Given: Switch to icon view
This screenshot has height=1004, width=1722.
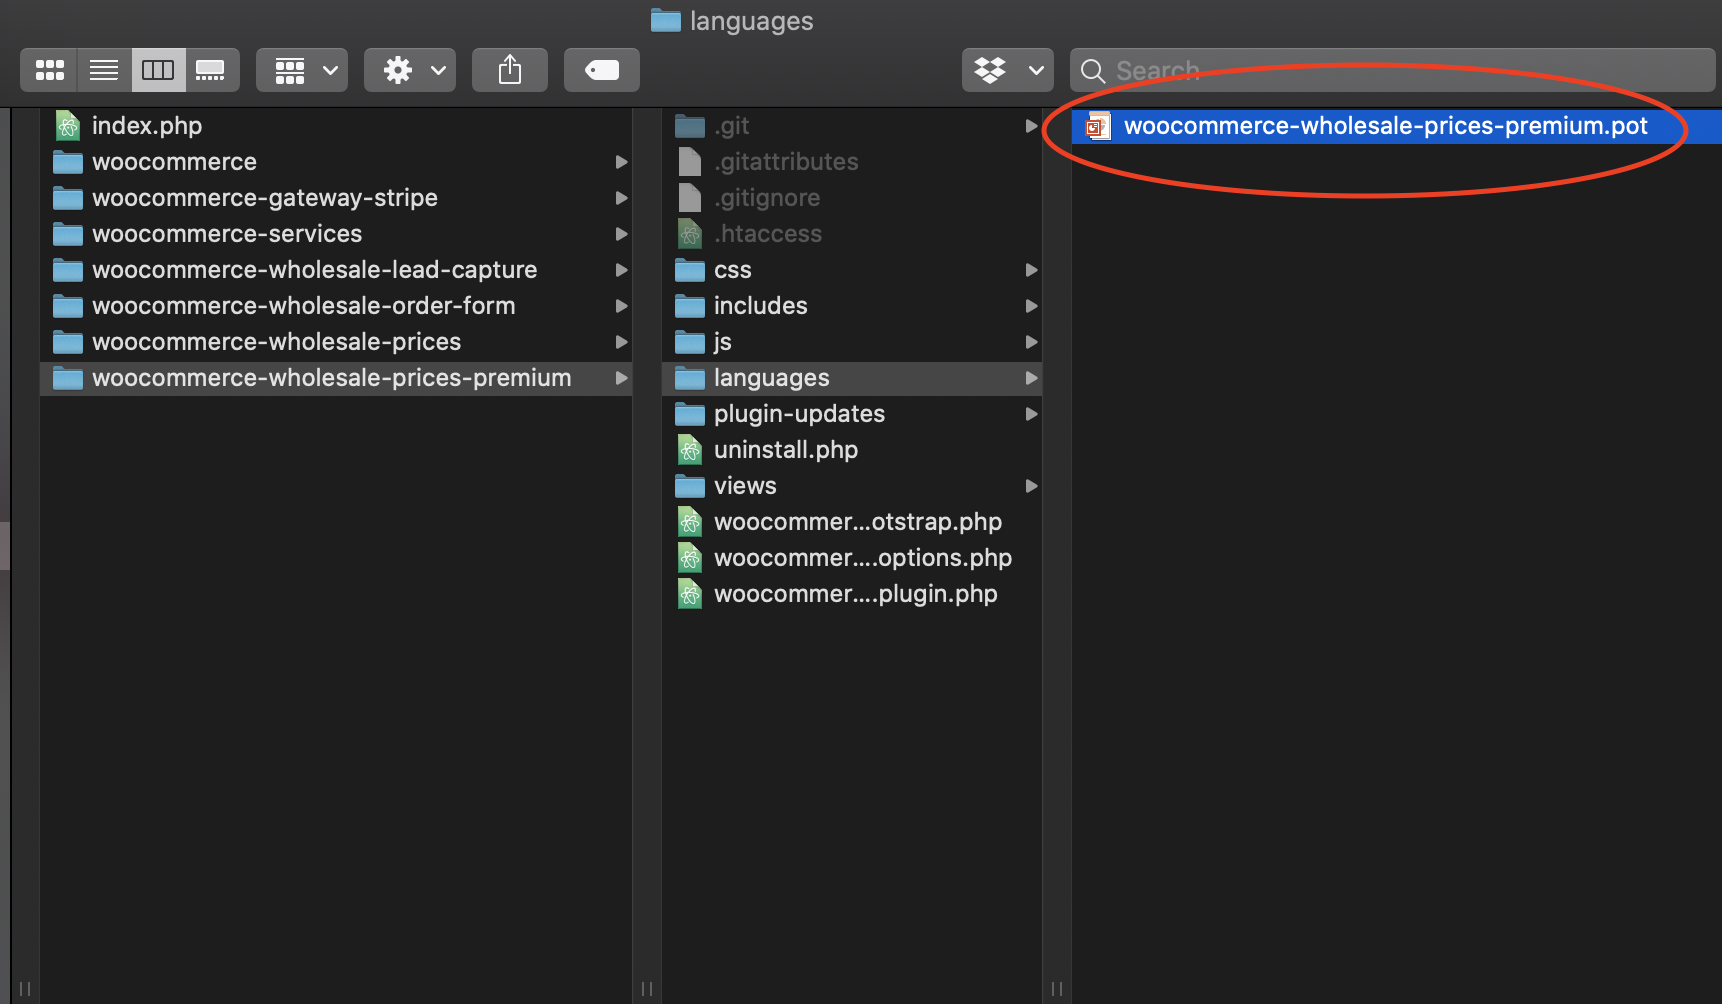Looking at the screenshot, I should click(48, 70).
